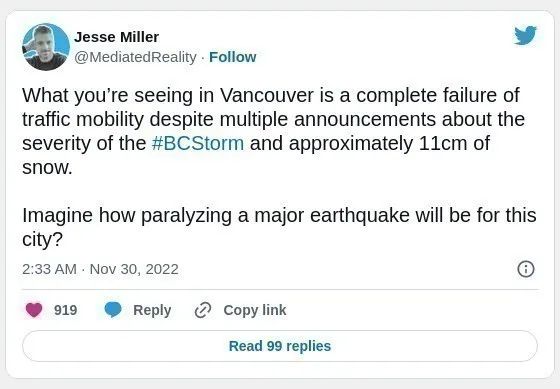Image resolution: width=560 pixels, height=389 pixels.
Task: Open Jesse Miller's profile picture
Action: tap(46, 47)
